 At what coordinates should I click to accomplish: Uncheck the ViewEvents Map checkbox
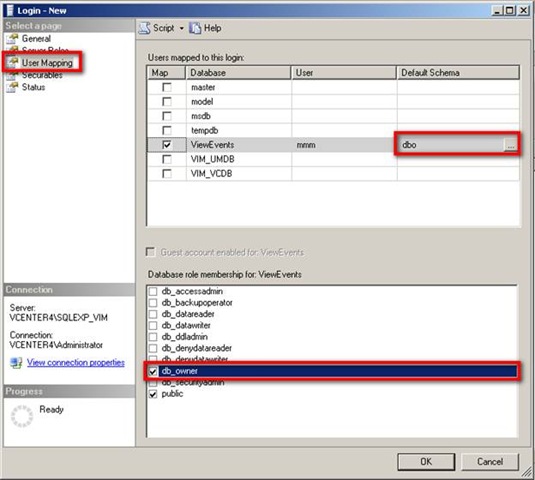[x=167, y=145]
